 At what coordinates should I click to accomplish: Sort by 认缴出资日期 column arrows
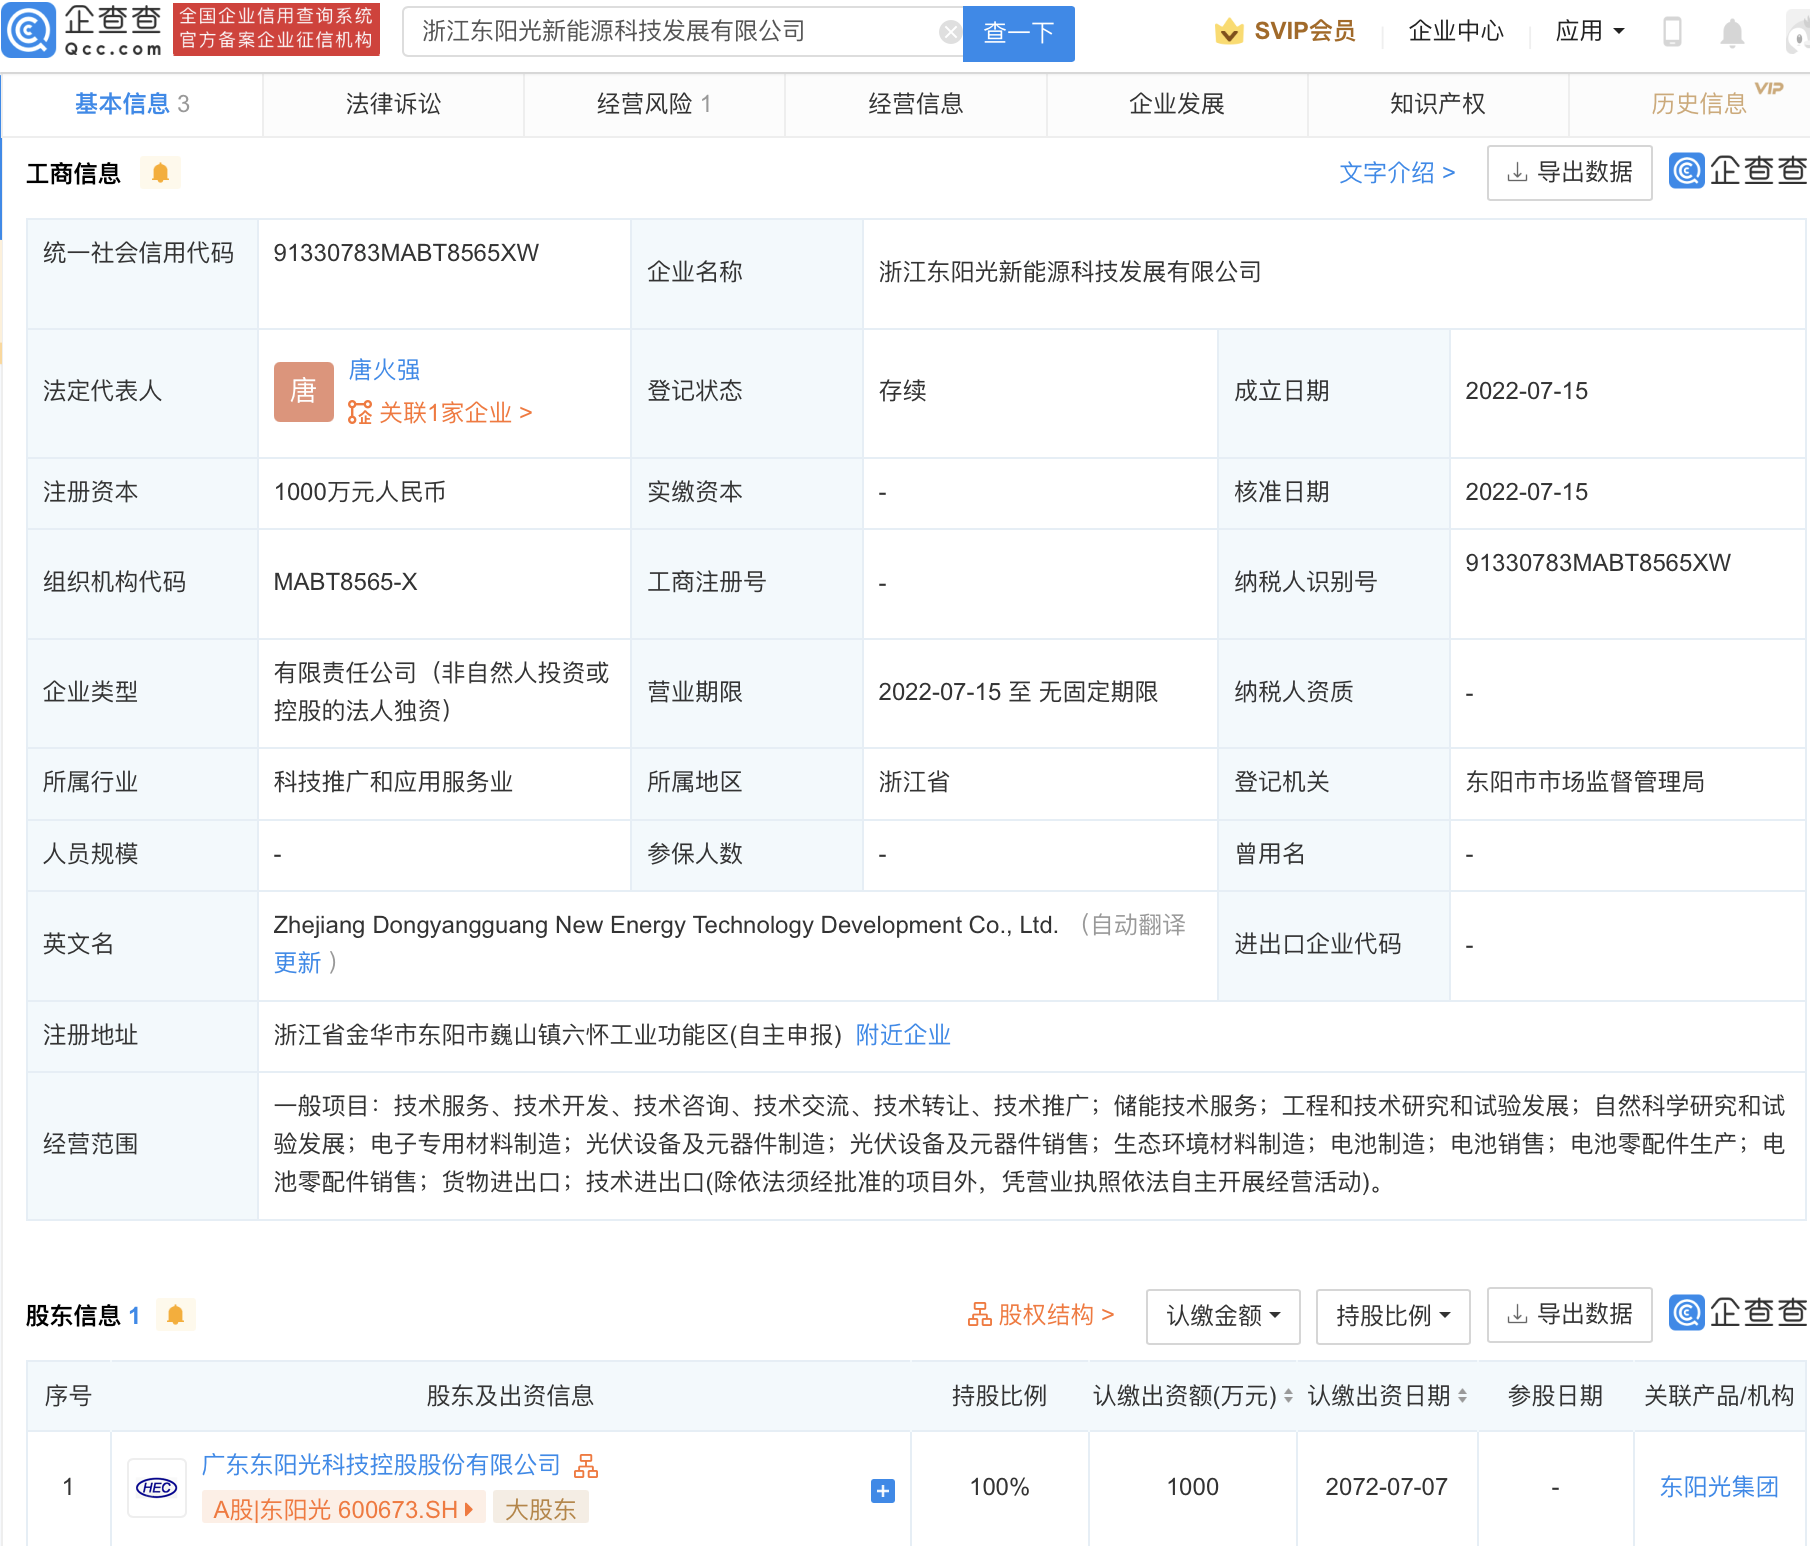pos(1462,1396)
